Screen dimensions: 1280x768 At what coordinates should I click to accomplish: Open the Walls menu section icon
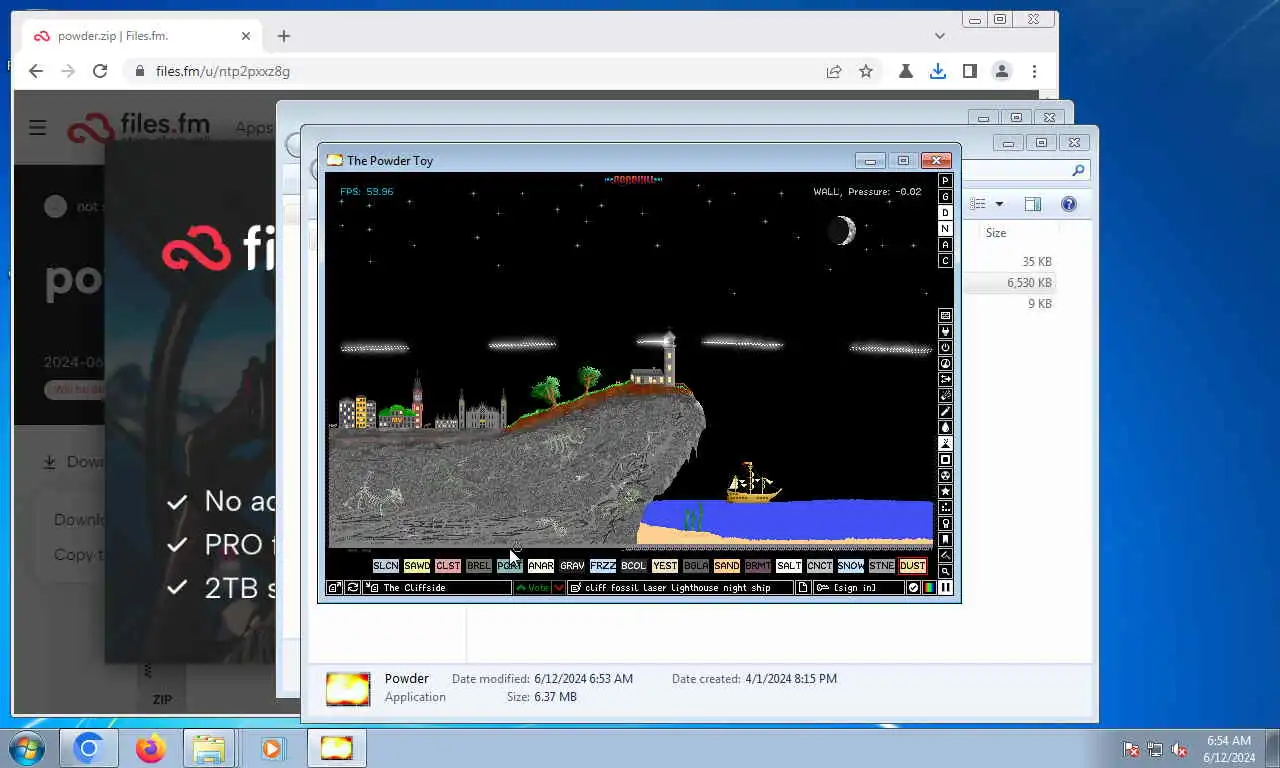tap(945, 315)
